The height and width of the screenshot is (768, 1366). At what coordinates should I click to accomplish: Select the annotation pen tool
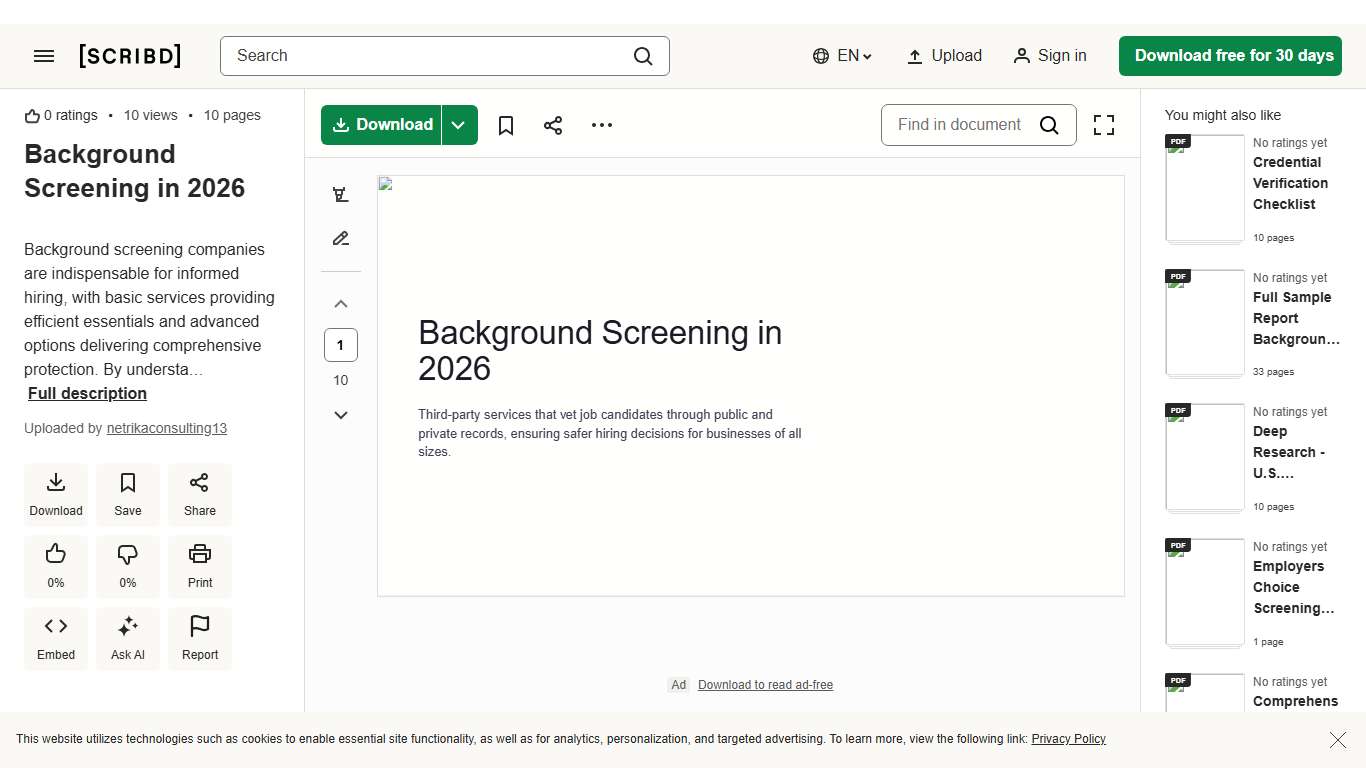(341, 238)
